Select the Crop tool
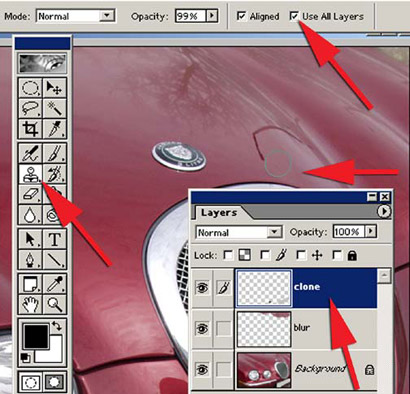410x394 pixels. point(30,129)
